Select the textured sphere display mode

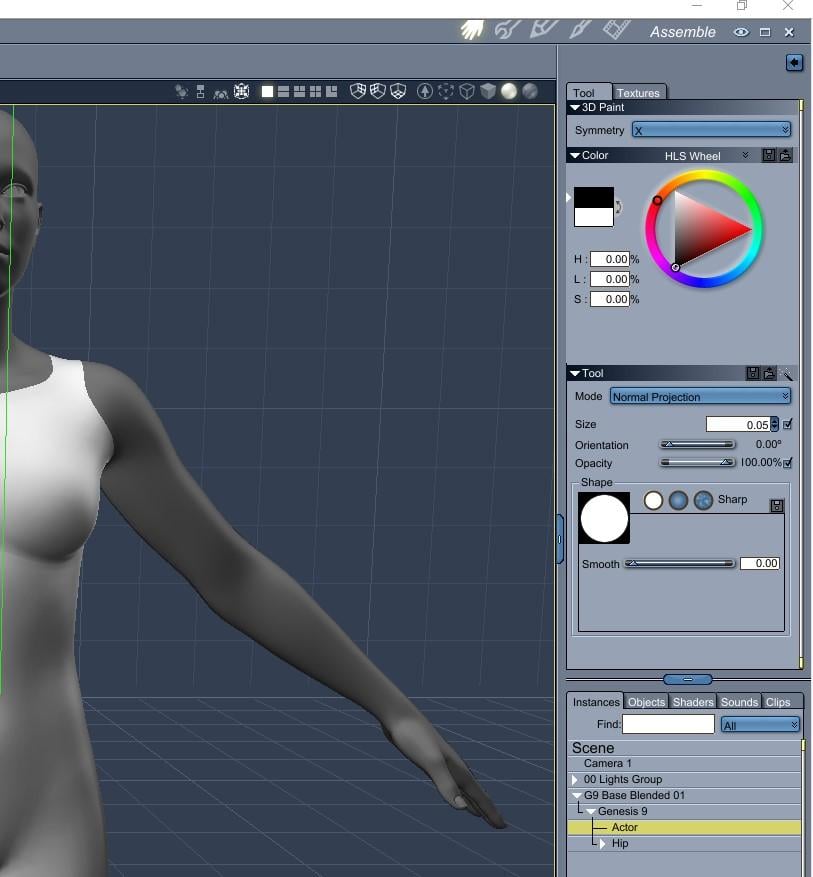point(530,91)
